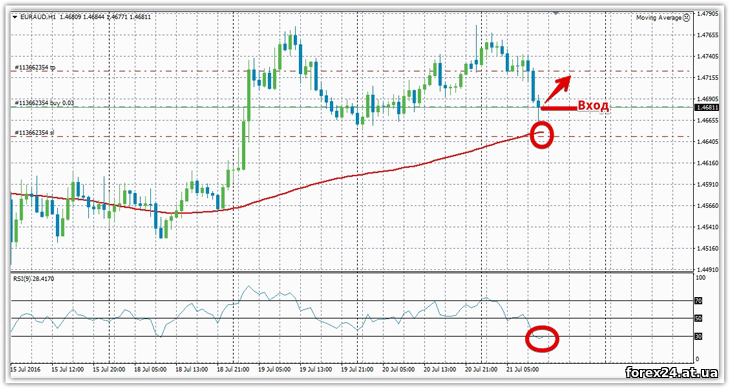This screenshot has height=388, width=729.
Task: Click the 1.46405 price axis label
Action: pyautogui.click(x=708, y=142)
